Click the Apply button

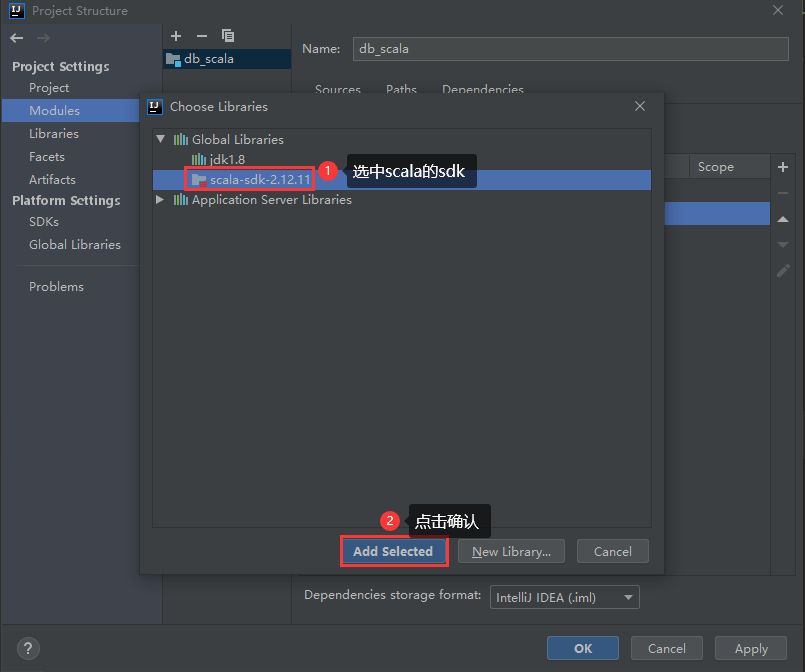point(751,648)
